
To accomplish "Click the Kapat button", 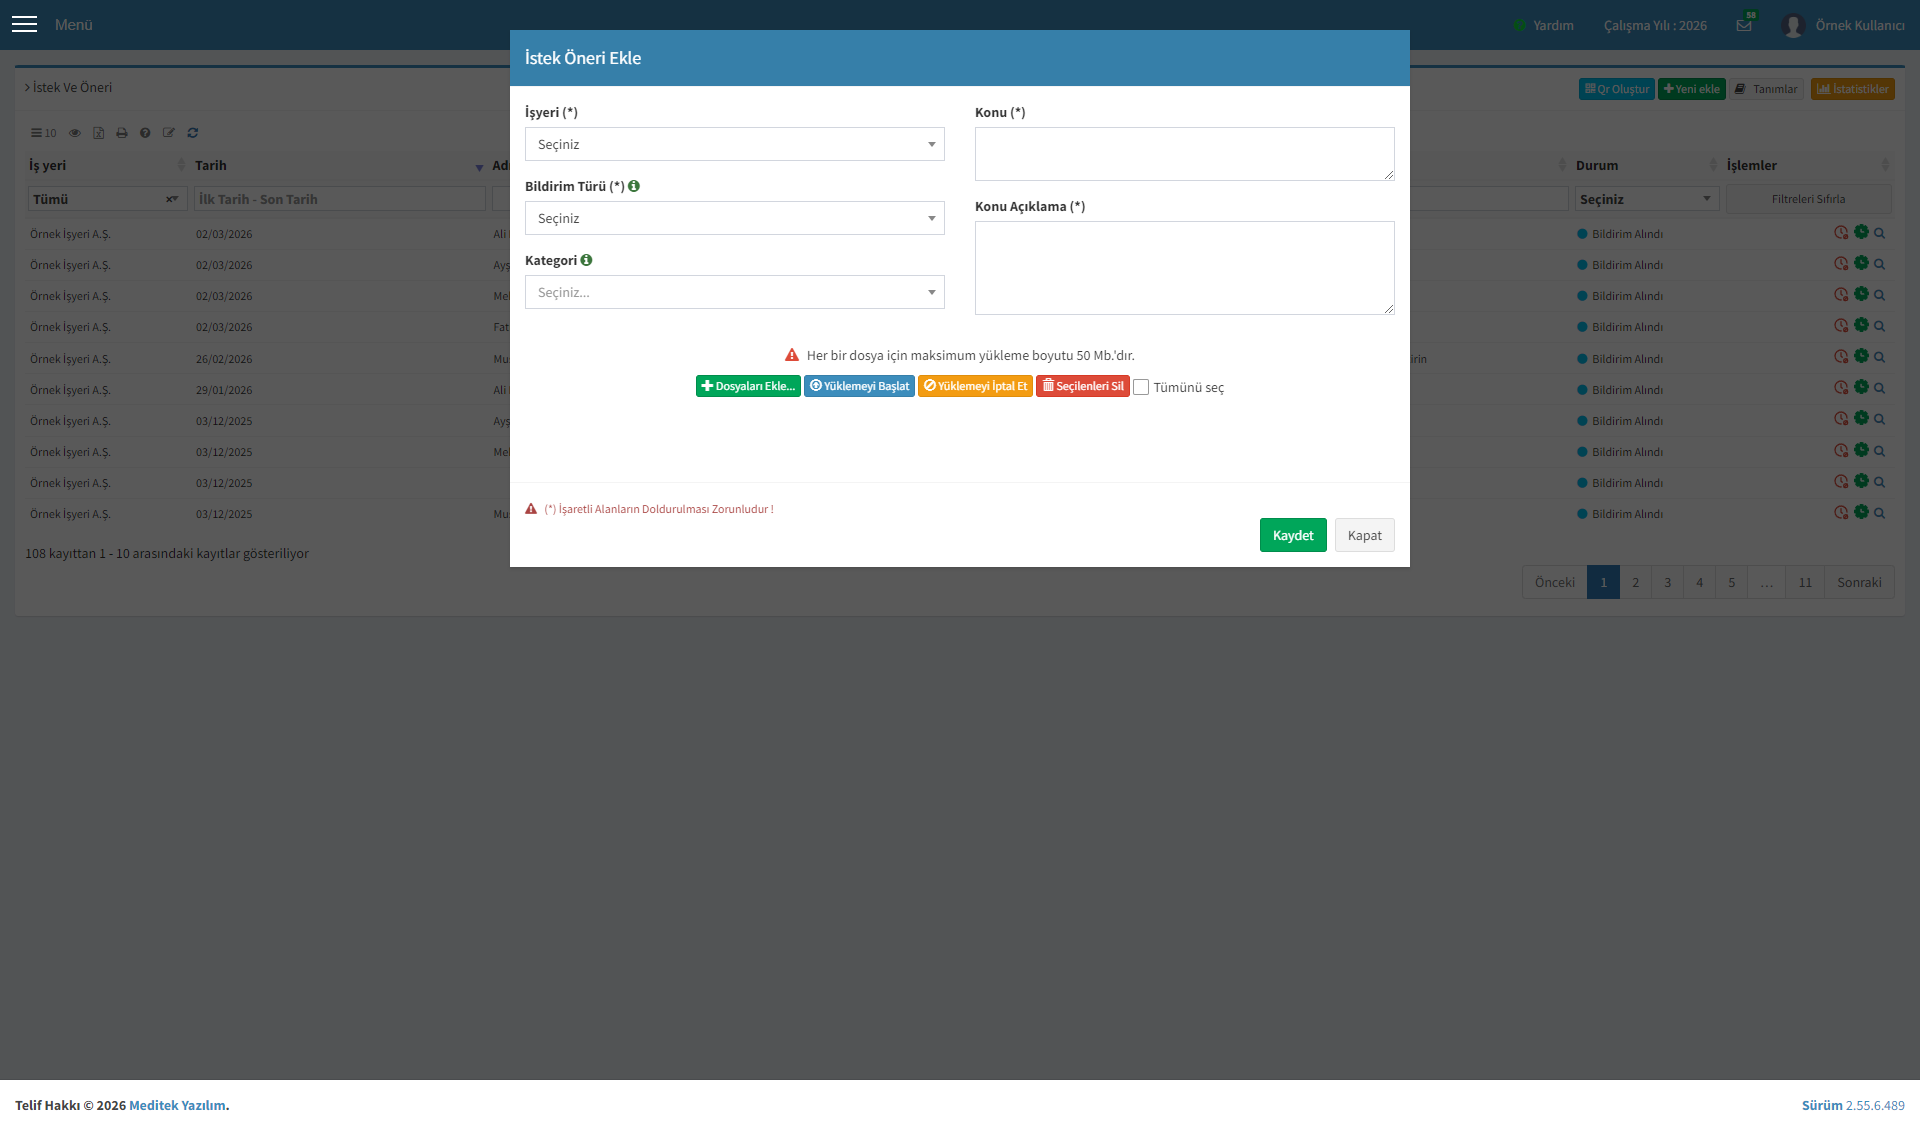I will (1365, 535).
